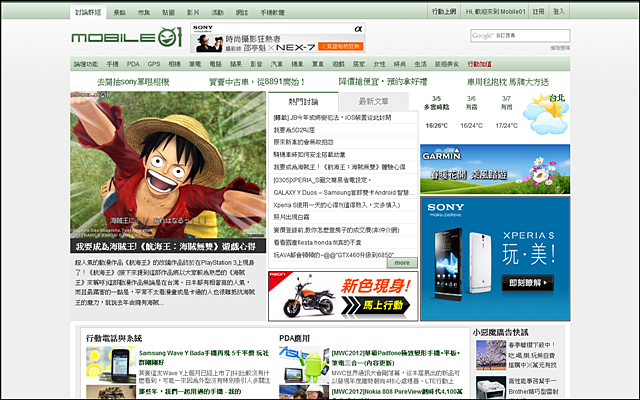Screen dimensions: 640x400
Task: Open the 生活 forum category
Action: coord(420,64)
